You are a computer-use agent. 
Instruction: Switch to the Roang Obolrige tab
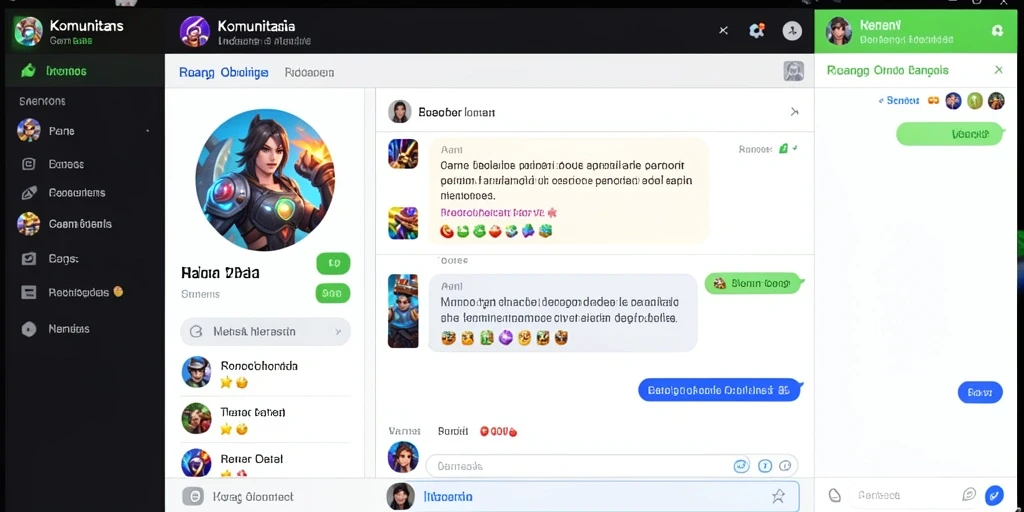pyautogui.click(x=223, y=72)
